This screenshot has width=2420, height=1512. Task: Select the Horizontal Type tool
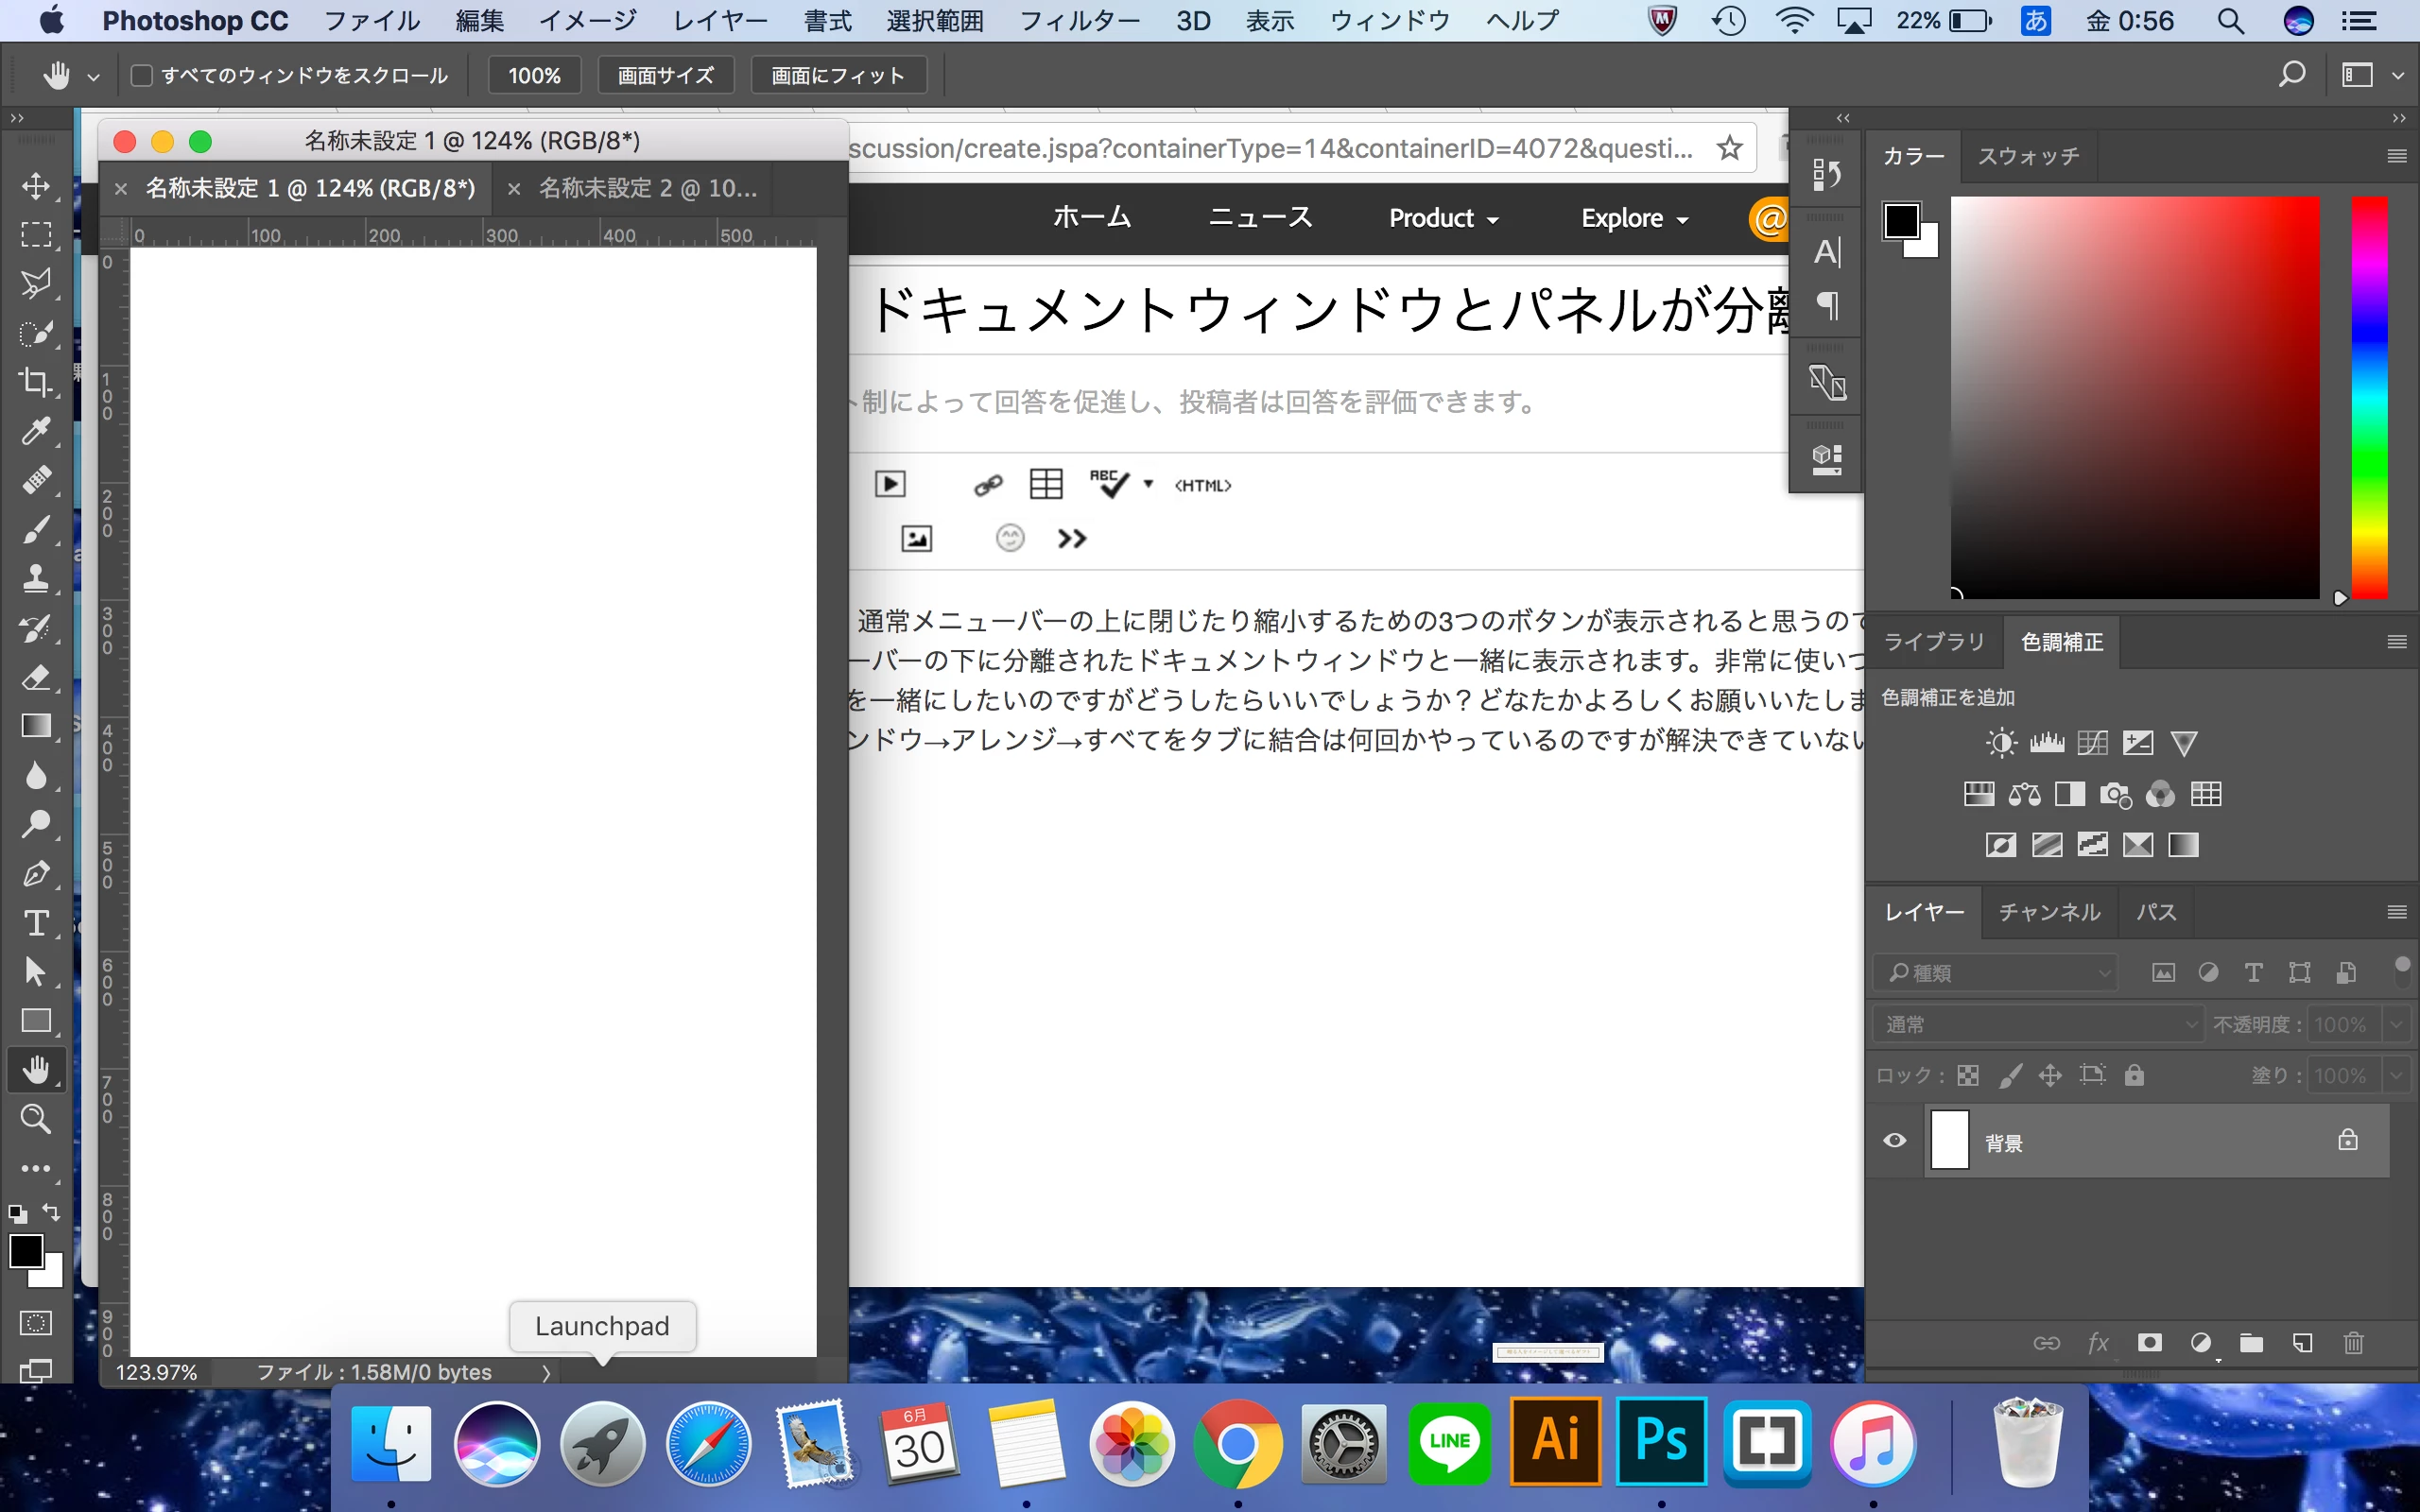(x=36, y=922)
